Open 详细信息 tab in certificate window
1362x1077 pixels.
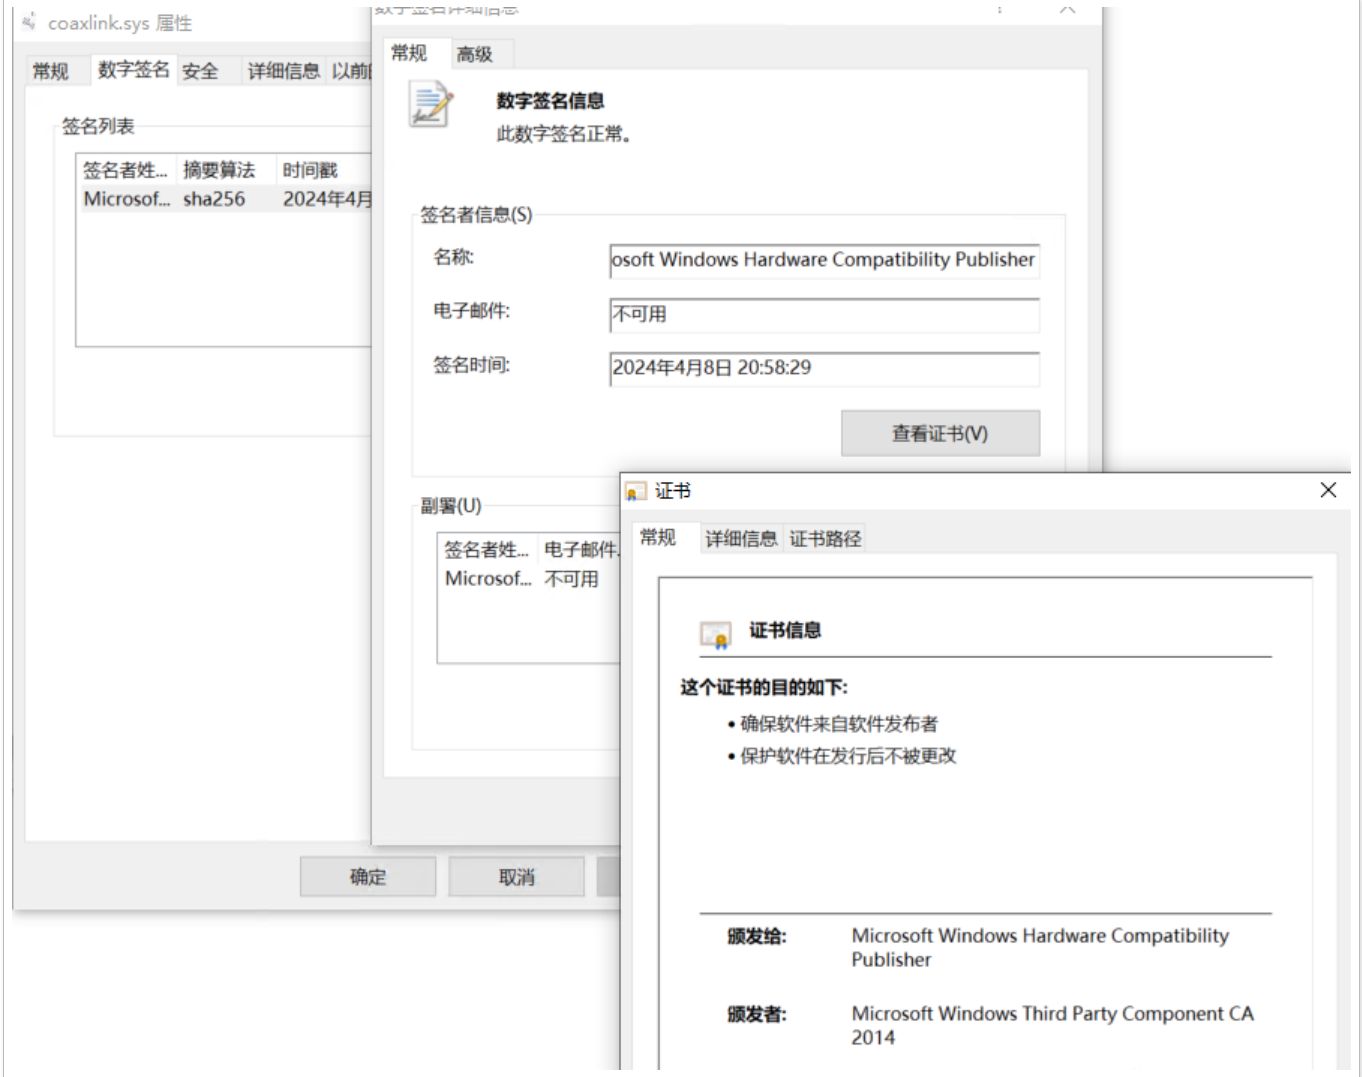pos(740,539)
